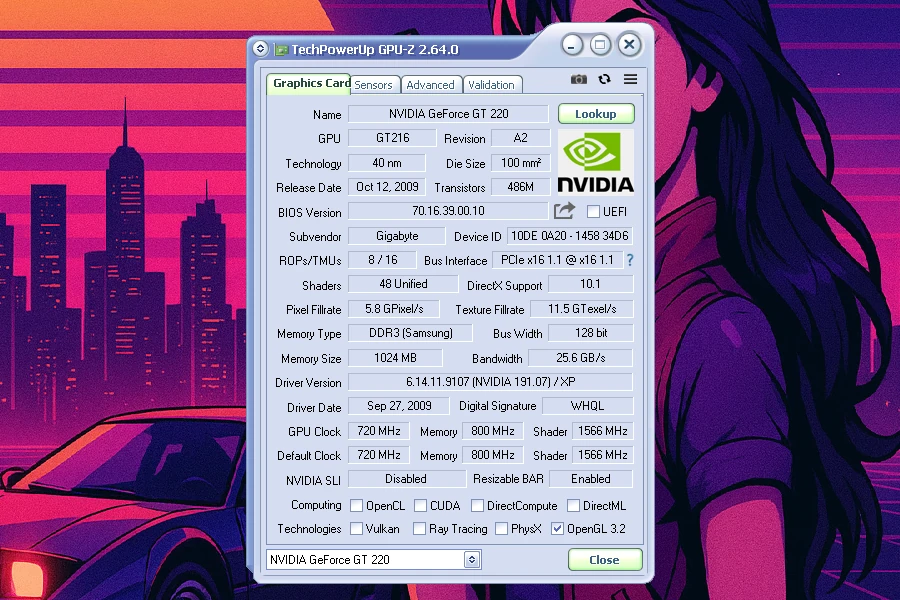900x600 pixels.
Task: Toggle the PhysX checkbox
Action: [501, 528]
